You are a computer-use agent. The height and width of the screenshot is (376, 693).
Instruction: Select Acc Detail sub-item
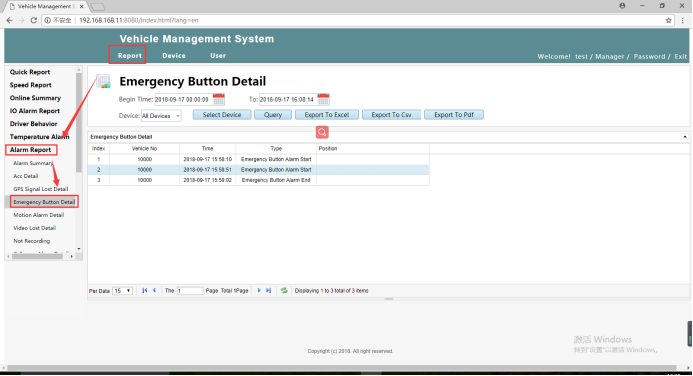tap(26, 176)
